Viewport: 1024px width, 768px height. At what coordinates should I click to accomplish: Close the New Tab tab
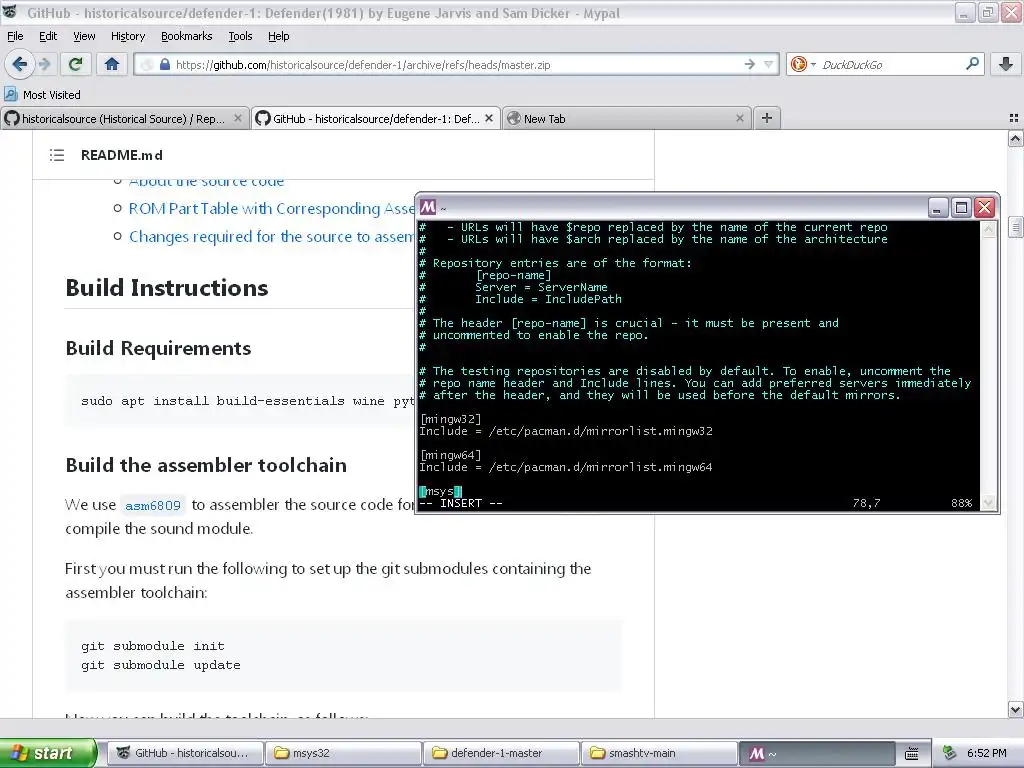pyautogui.click(x=739, y=118)
